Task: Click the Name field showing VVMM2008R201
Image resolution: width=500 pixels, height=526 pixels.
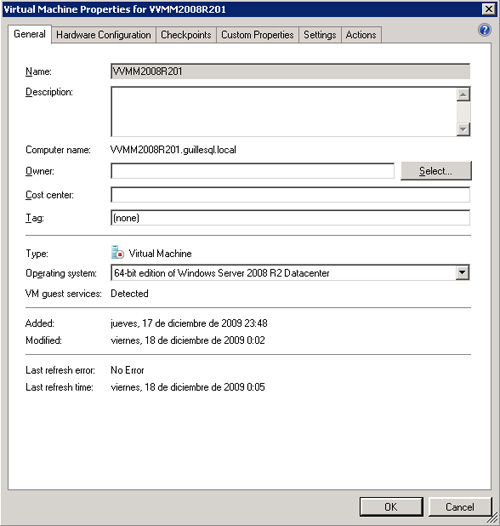Action: coord(290,71)
